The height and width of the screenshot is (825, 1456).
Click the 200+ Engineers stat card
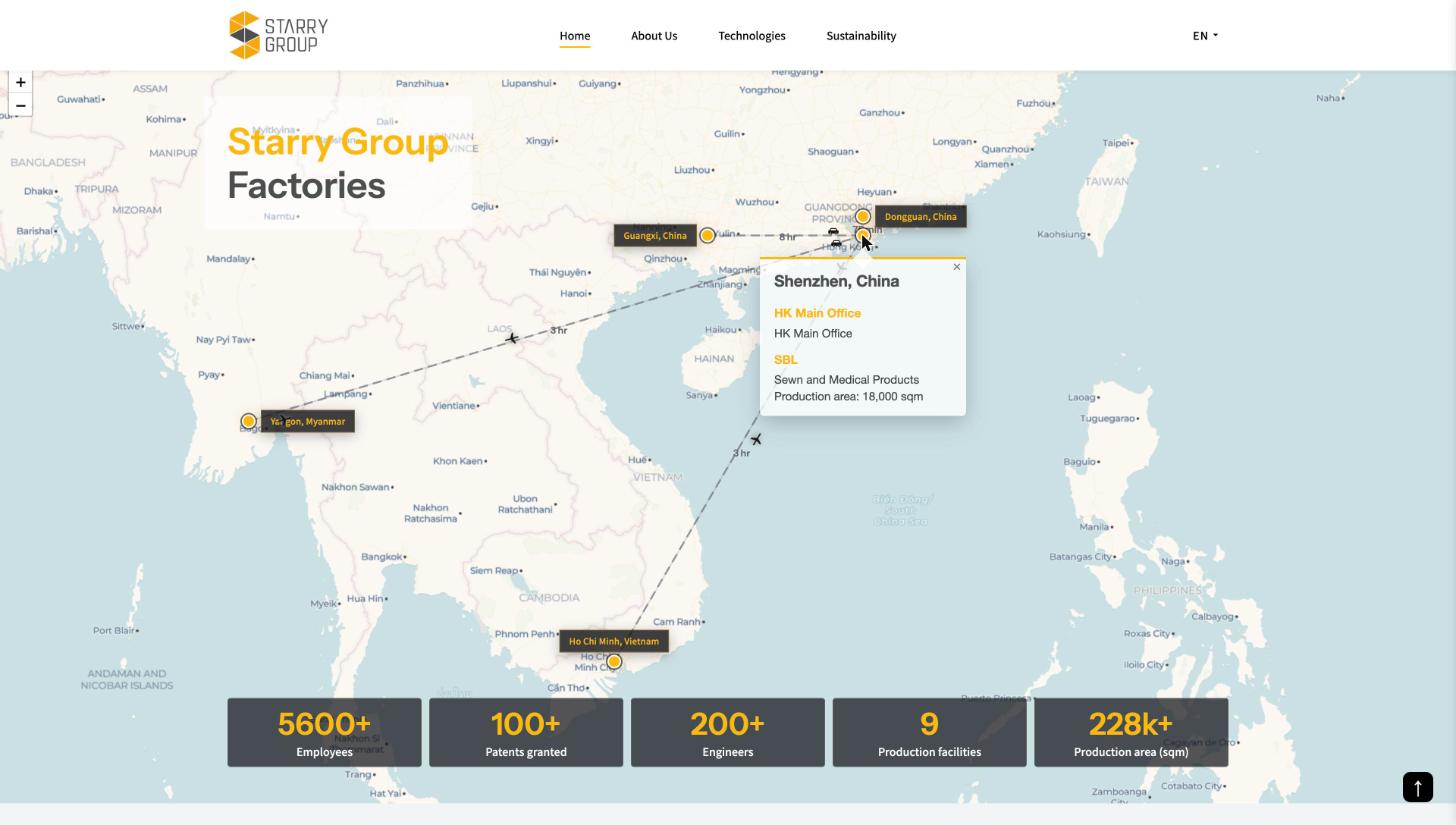click(x=728, y=733)
